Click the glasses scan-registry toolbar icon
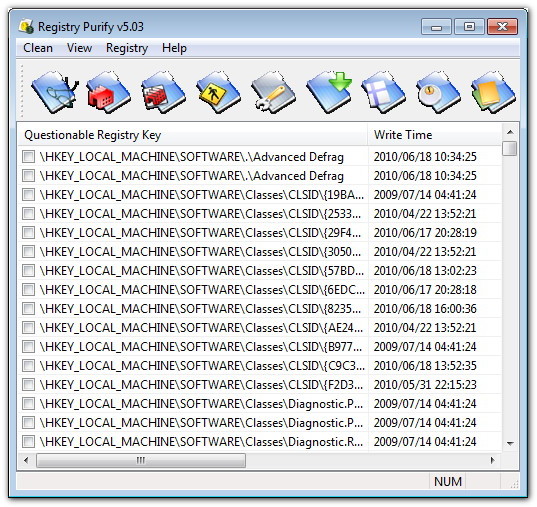Screen dimensions: 537x507 click(x=54, y=92)
